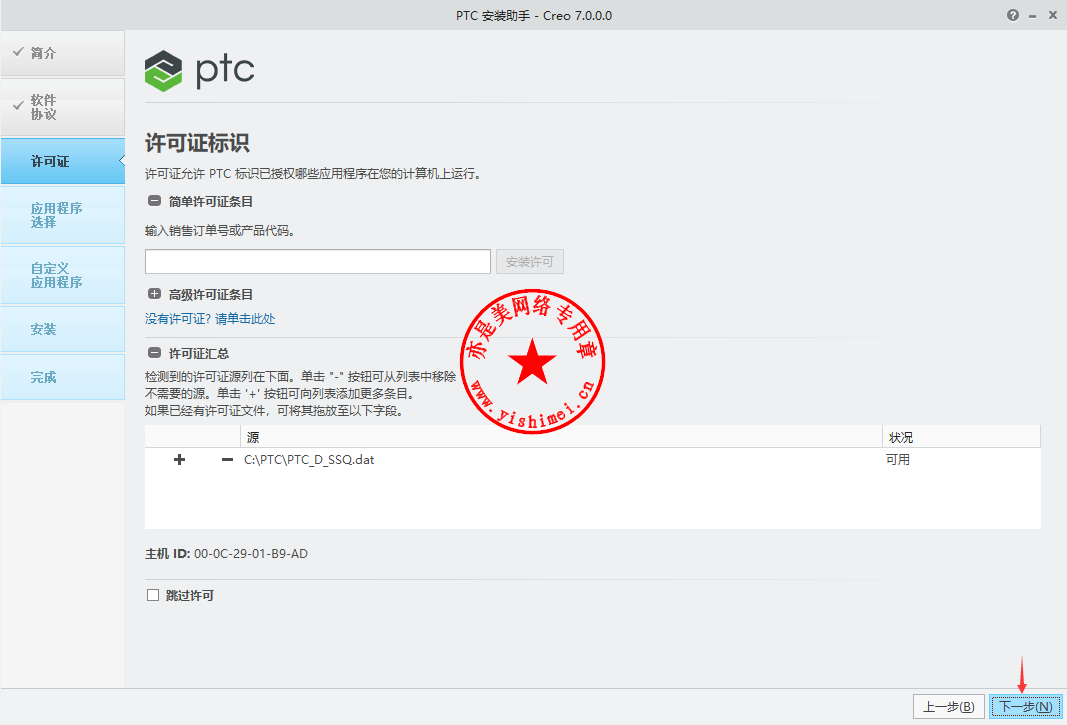Click the host ID 00-0C-29-01-B9-AD
Viewport: 1067px width, 725px height.
pos(250,553)
